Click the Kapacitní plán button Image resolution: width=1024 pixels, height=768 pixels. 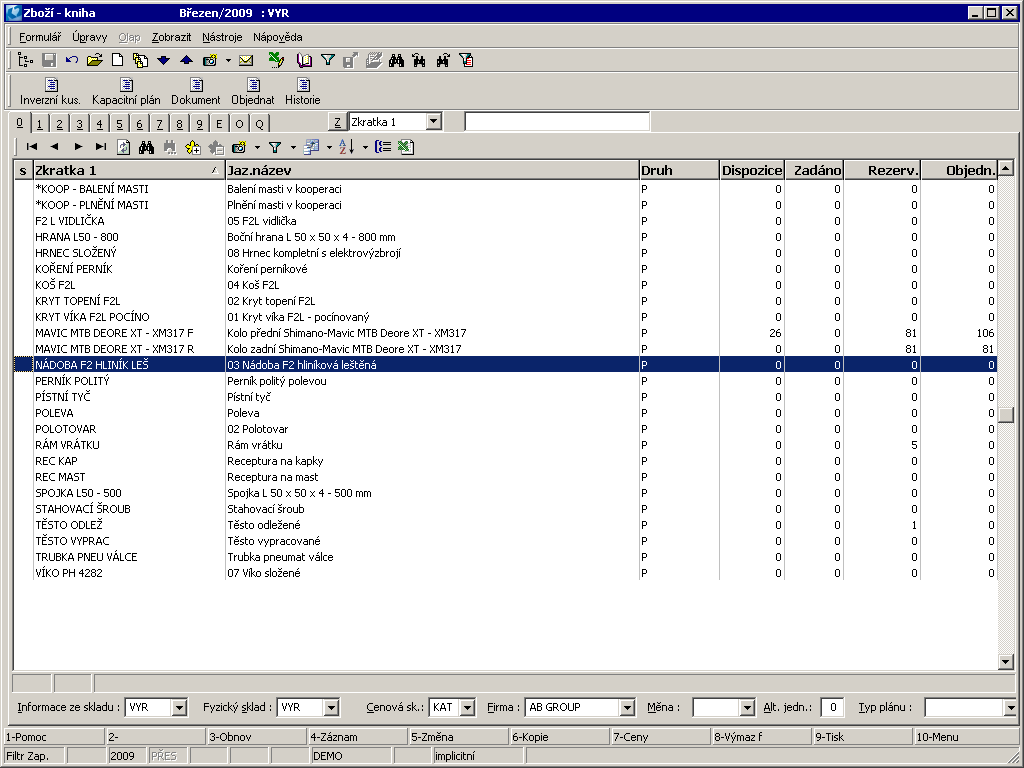point(126,91)
